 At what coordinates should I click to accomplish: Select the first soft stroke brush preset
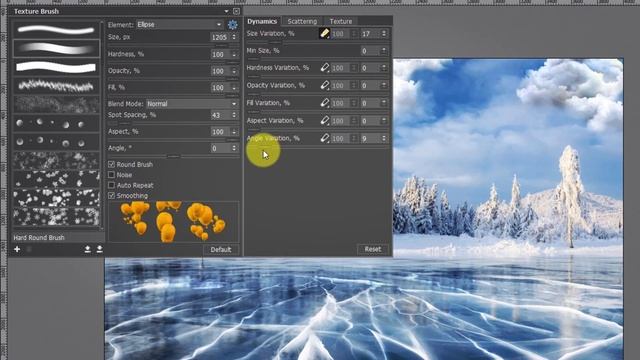click(56, 30)
